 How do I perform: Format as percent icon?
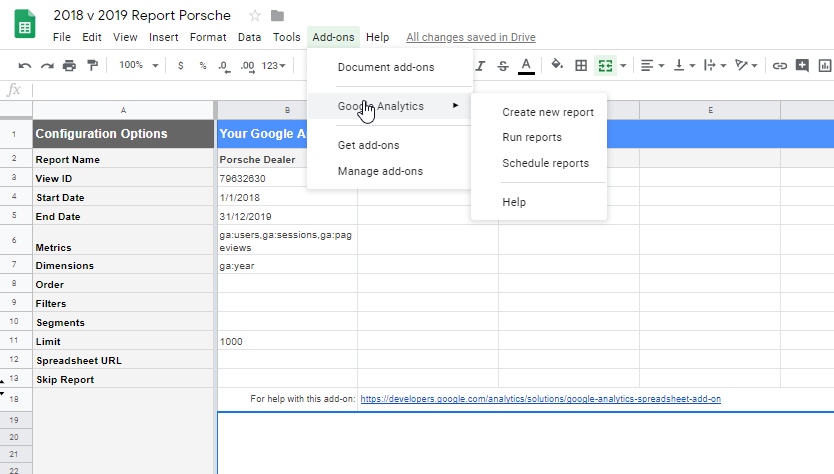click(203, 65)
